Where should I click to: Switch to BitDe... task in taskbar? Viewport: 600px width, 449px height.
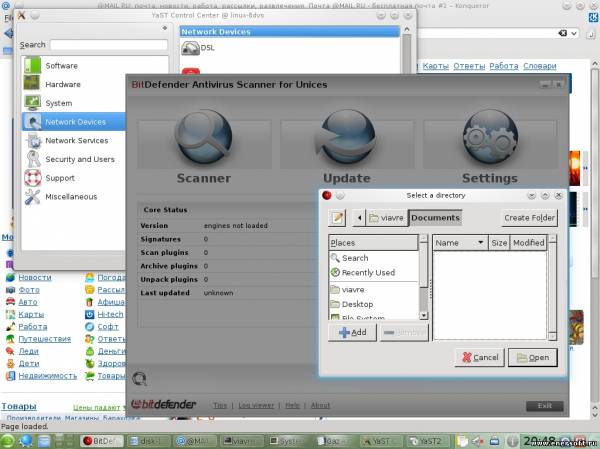coord(102,441)
